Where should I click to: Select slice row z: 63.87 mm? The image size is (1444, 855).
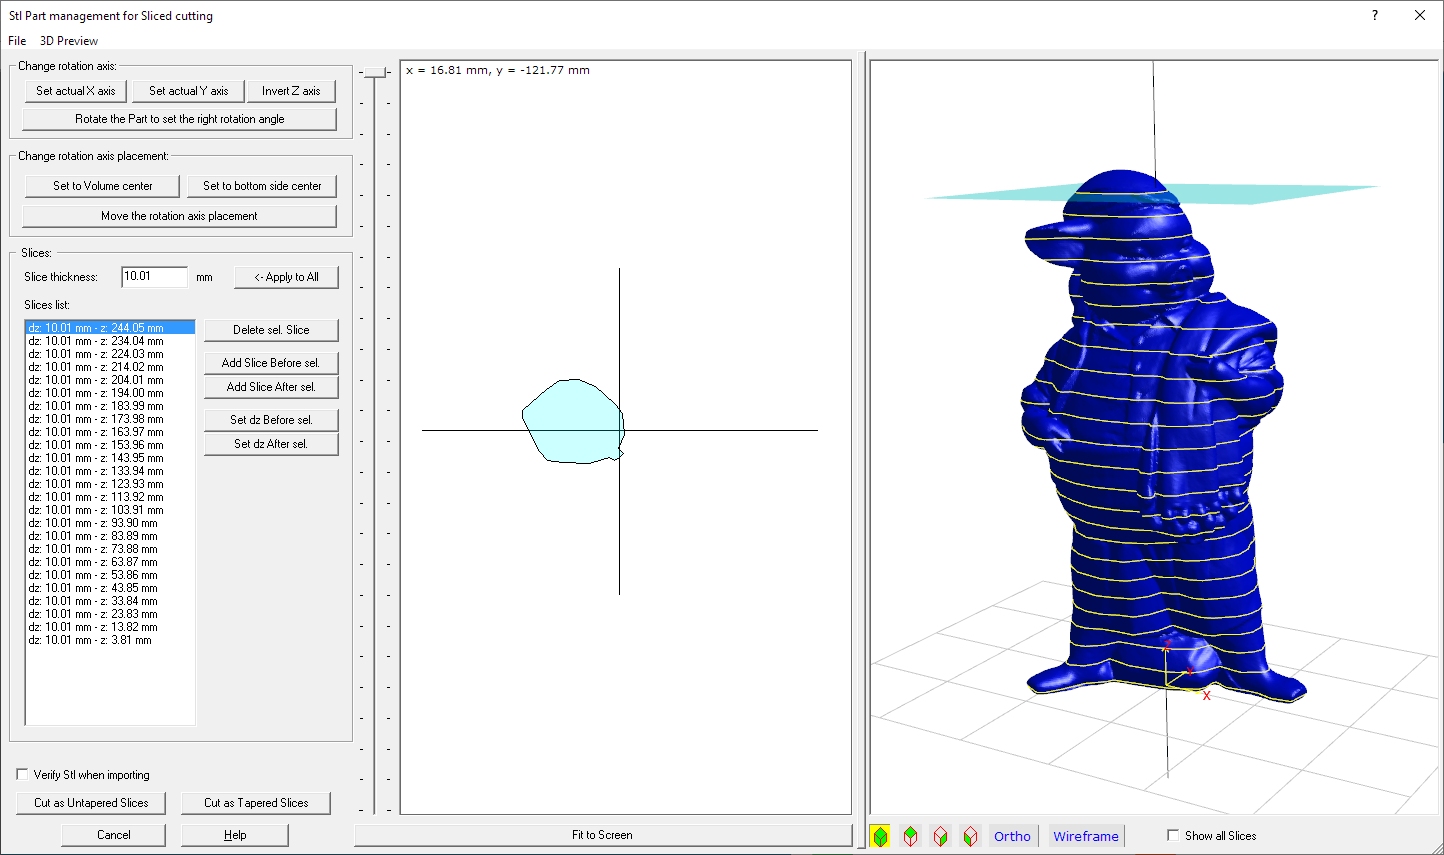[110, 562]
